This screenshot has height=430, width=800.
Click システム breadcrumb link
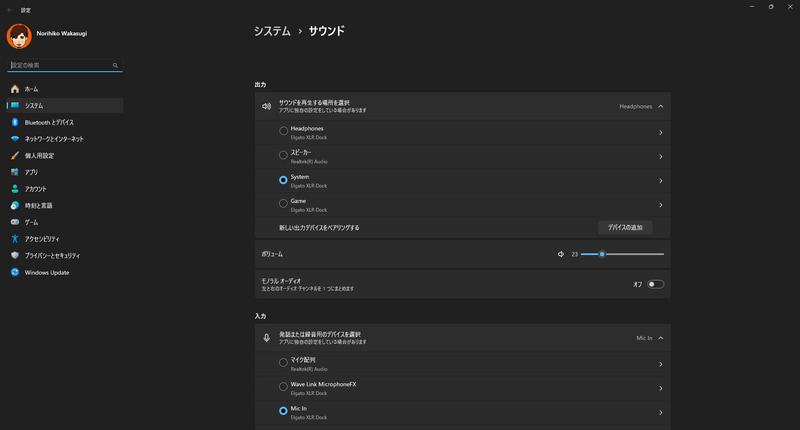(x=272, y=31)
